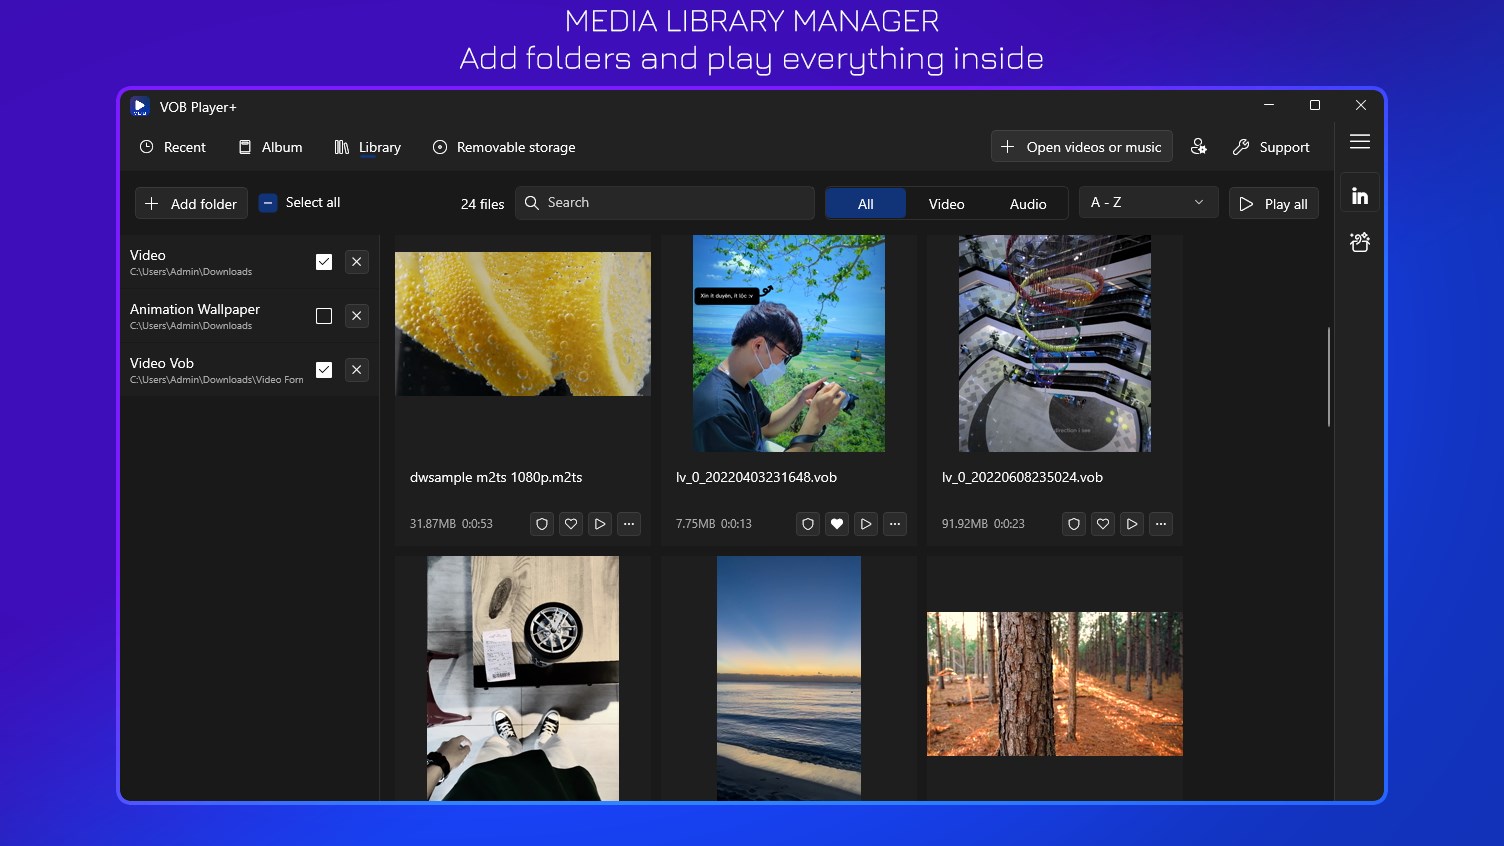Click inside the Search files field
Viewport: 1504px width, 846px height.
(x=664, y=202)
